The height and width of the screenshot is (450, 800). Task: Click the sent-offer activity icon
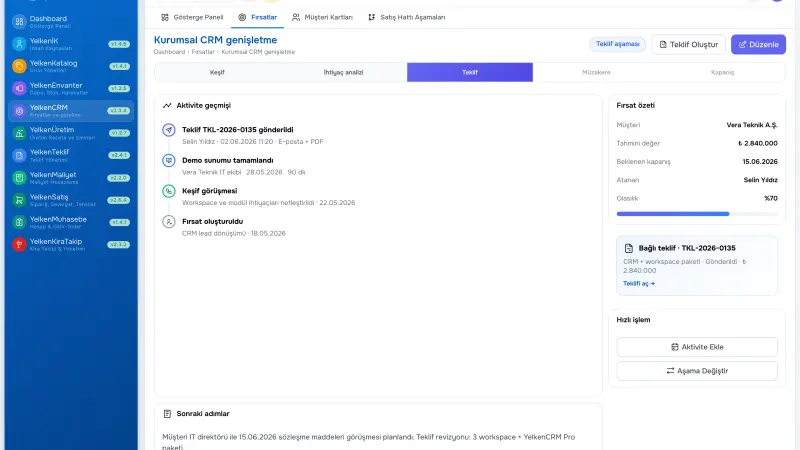point(169,130)
